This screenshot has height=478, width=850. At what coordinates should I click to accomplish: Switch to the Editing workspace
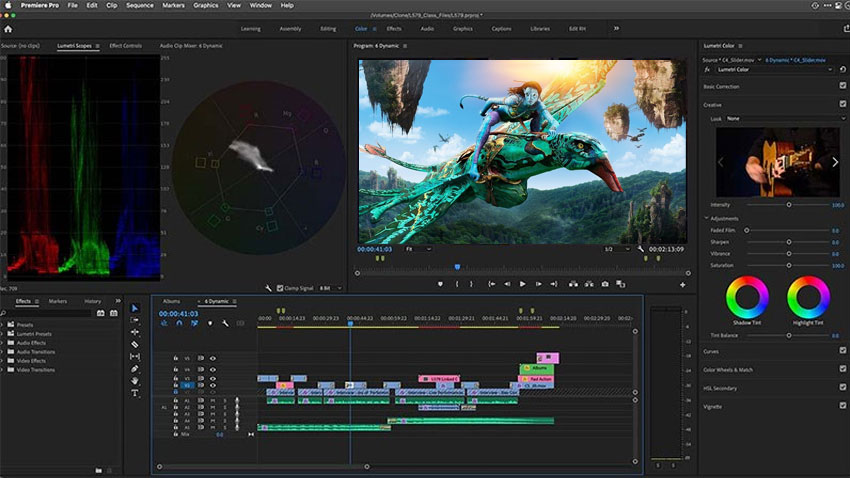tap(328, 29)
